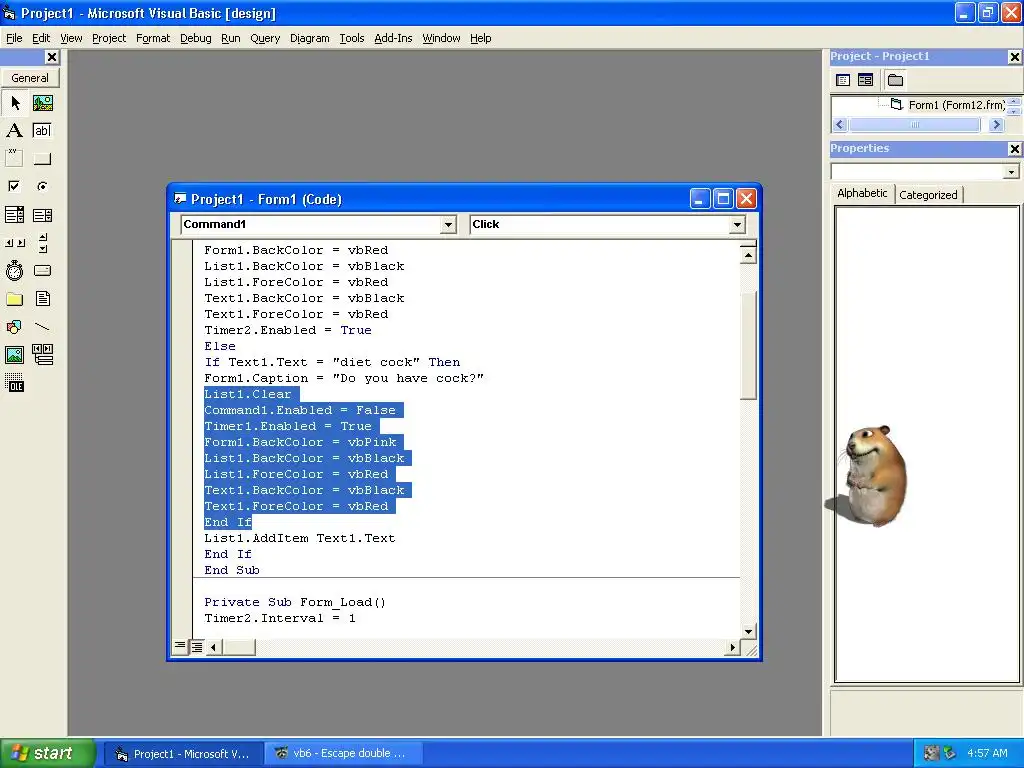Select the Label control tool
1024x768 pixels.
[15, 131]
